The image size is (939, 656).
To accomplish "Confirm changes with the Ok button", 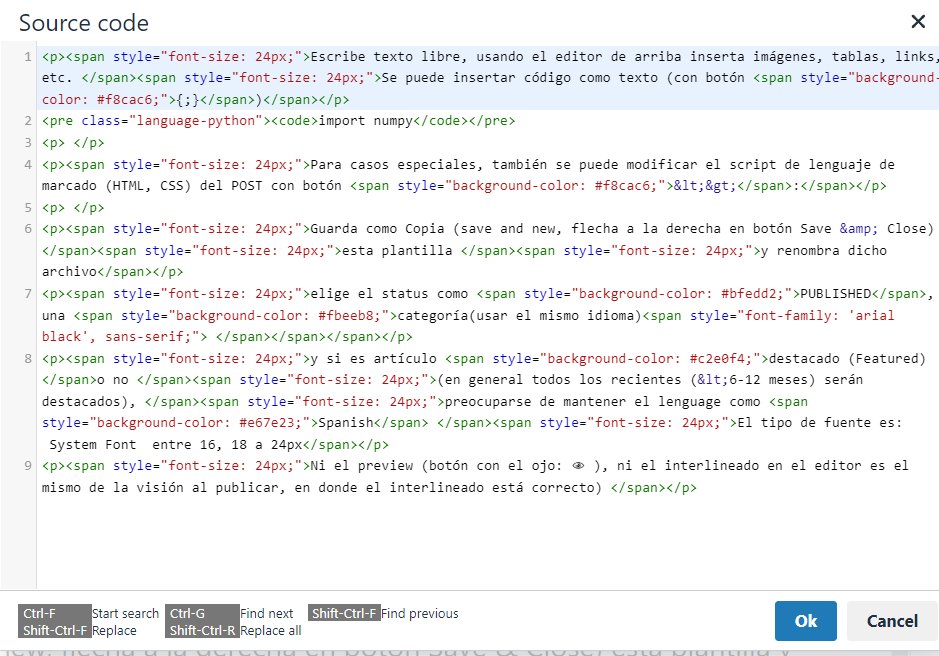I will click(805, 621).
